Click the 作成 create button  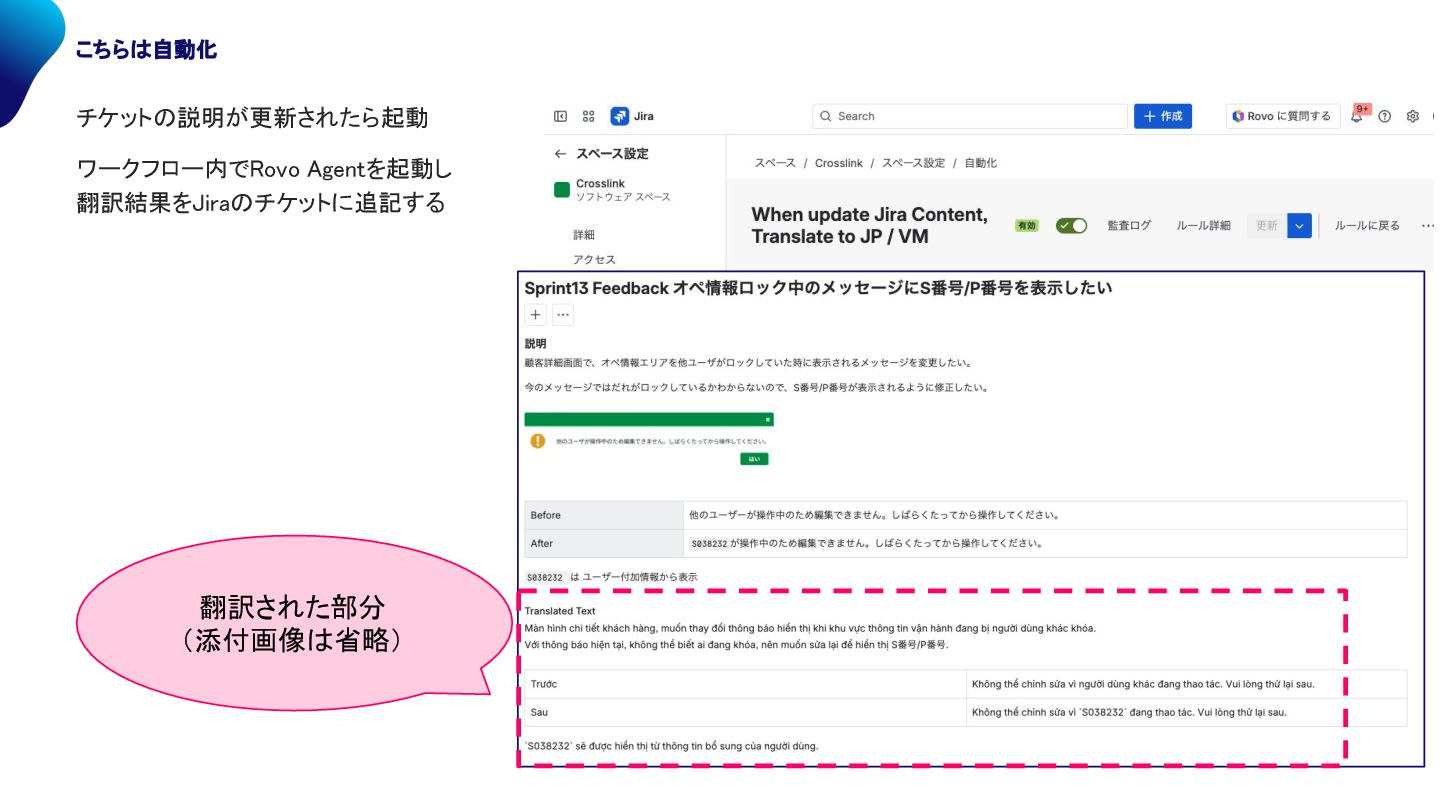1162,116
